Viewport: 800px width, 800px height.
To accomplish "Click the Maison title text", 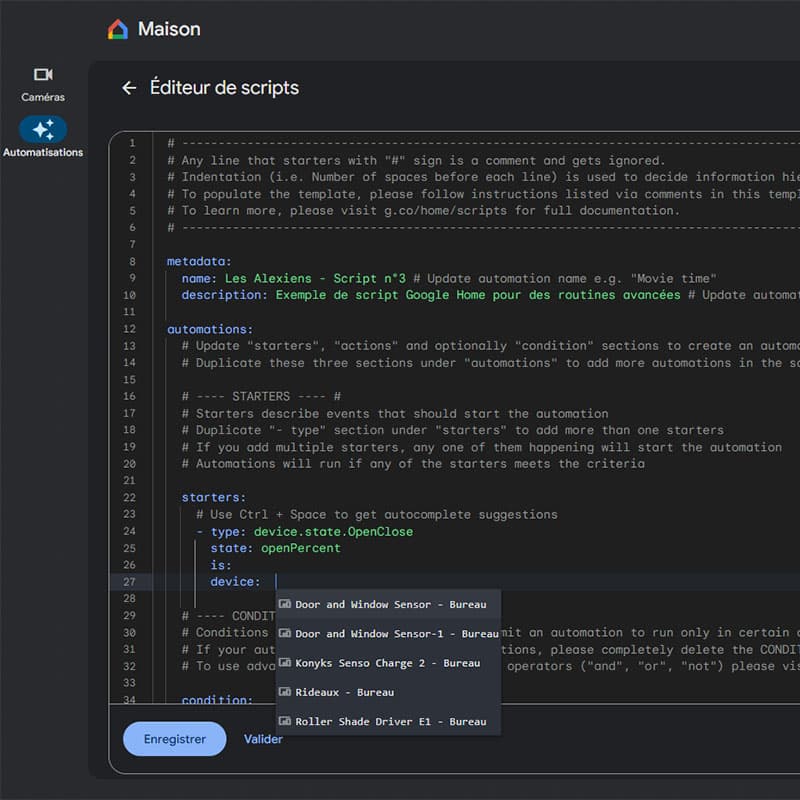I will tap(169, 29).
